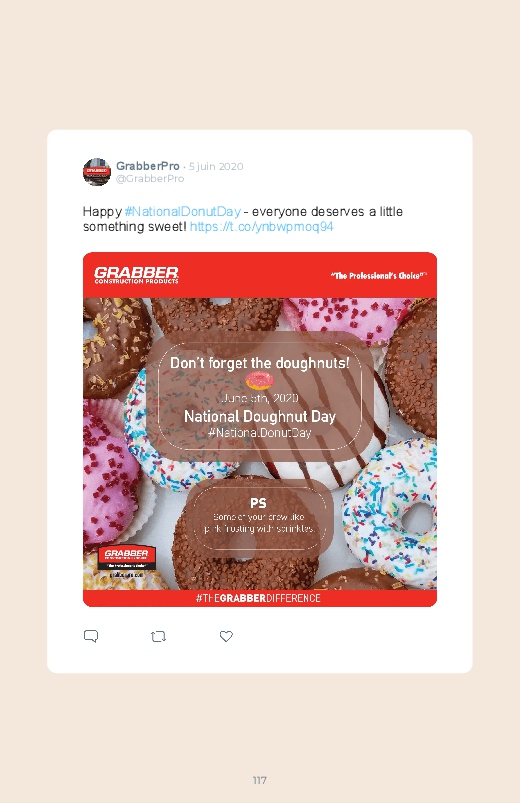Click "The Professional's Choice" tagline
520x803 pixels.
tap(379, 276)
